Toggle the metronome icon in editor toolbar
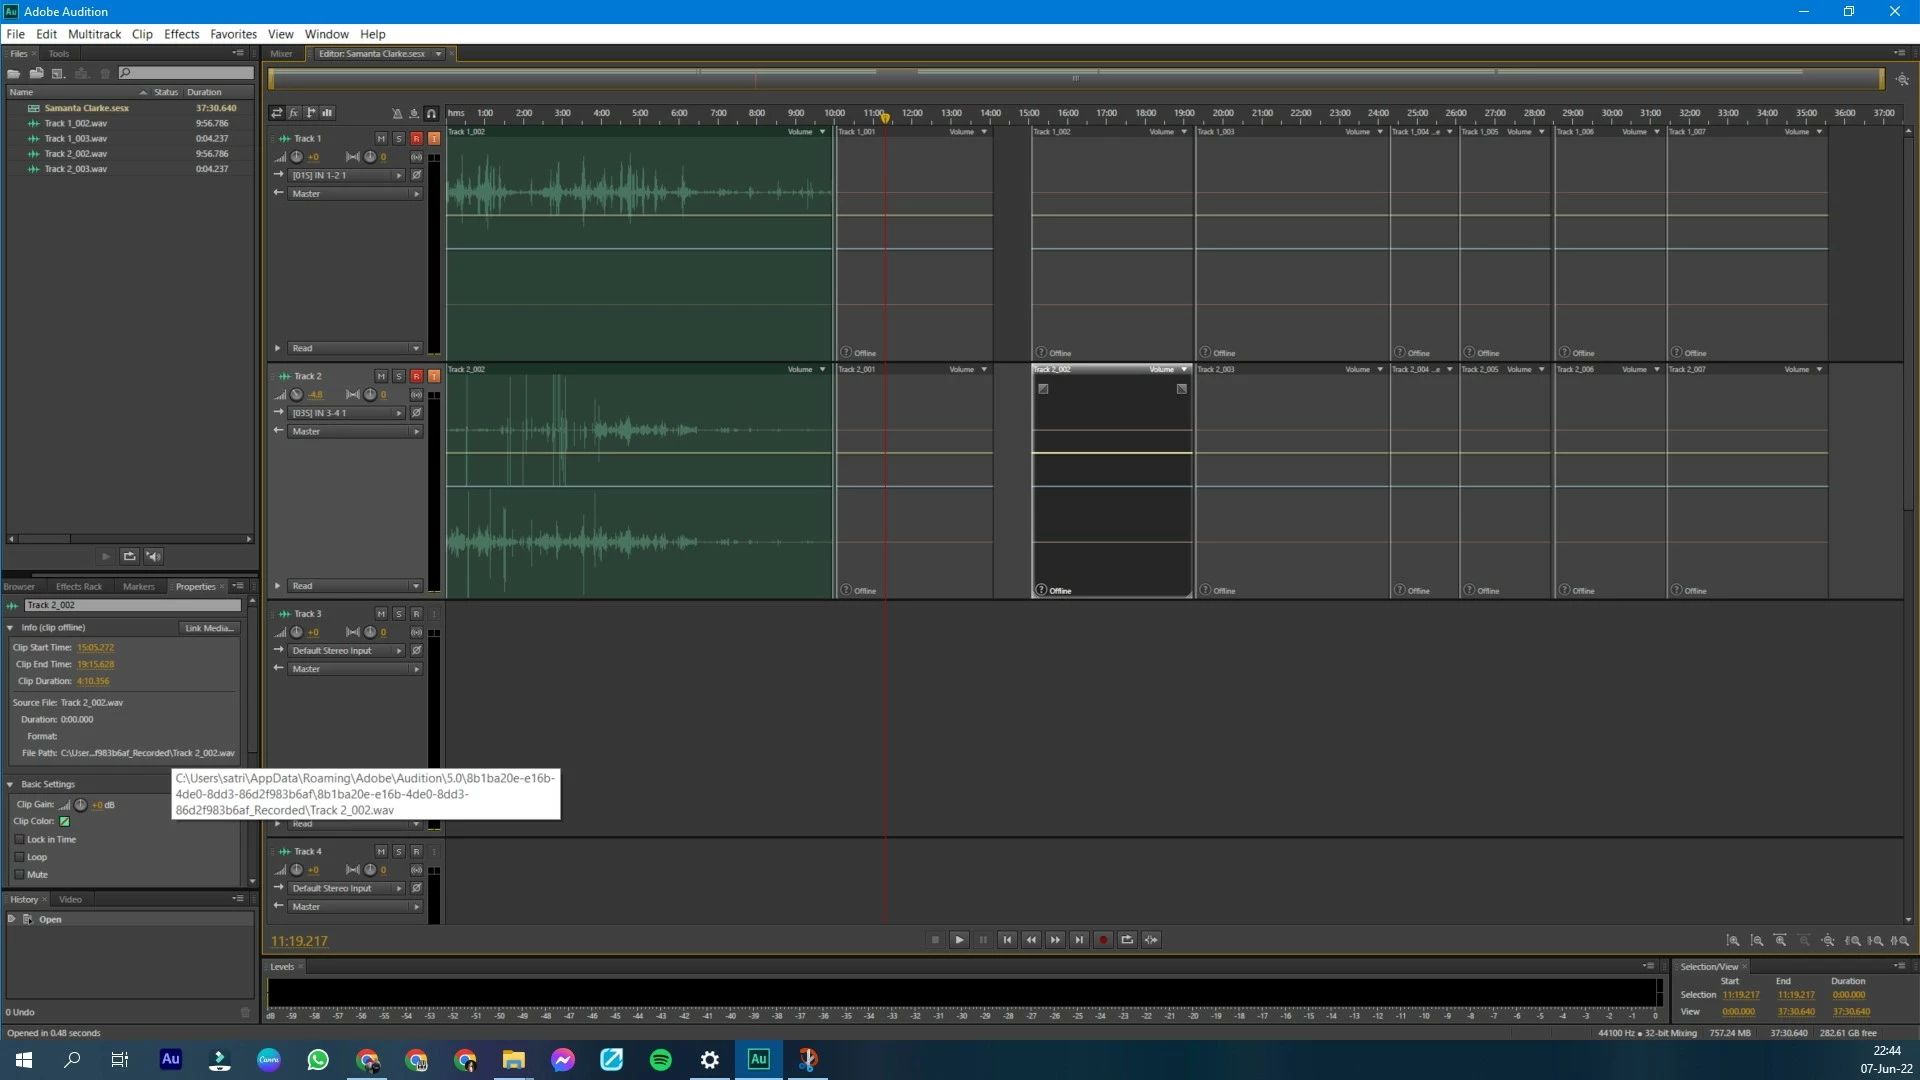 (397, 113)
